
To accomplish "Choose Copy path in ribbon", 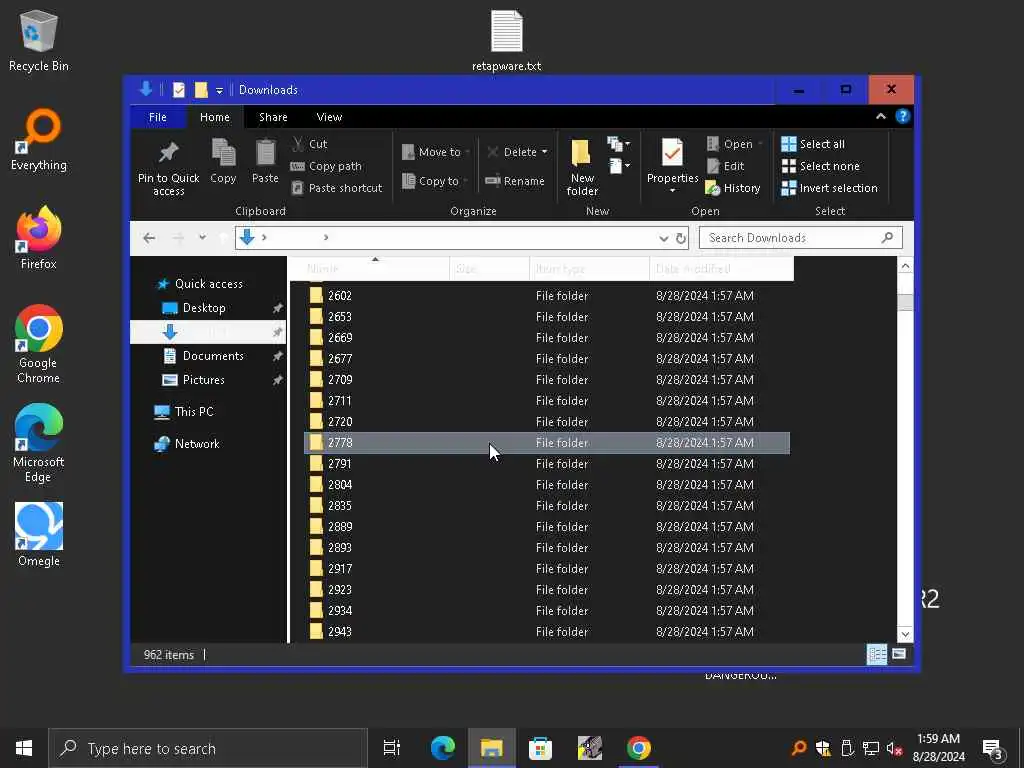I will (x=326, y=166).
